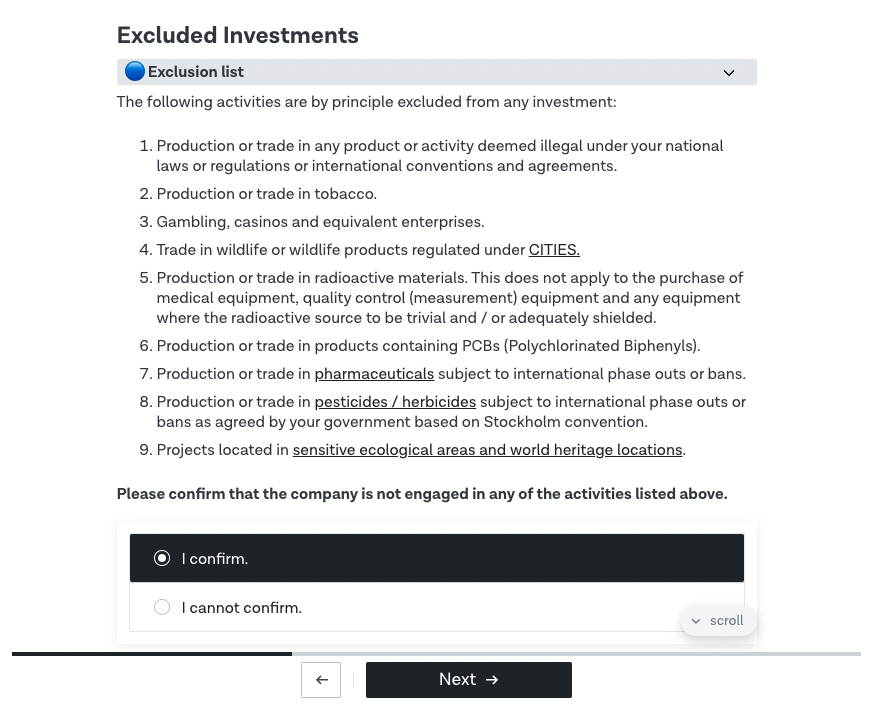The image size is (870, 716).
Task: Select the 'I confirm.' radio button
Action: (162, 558)
